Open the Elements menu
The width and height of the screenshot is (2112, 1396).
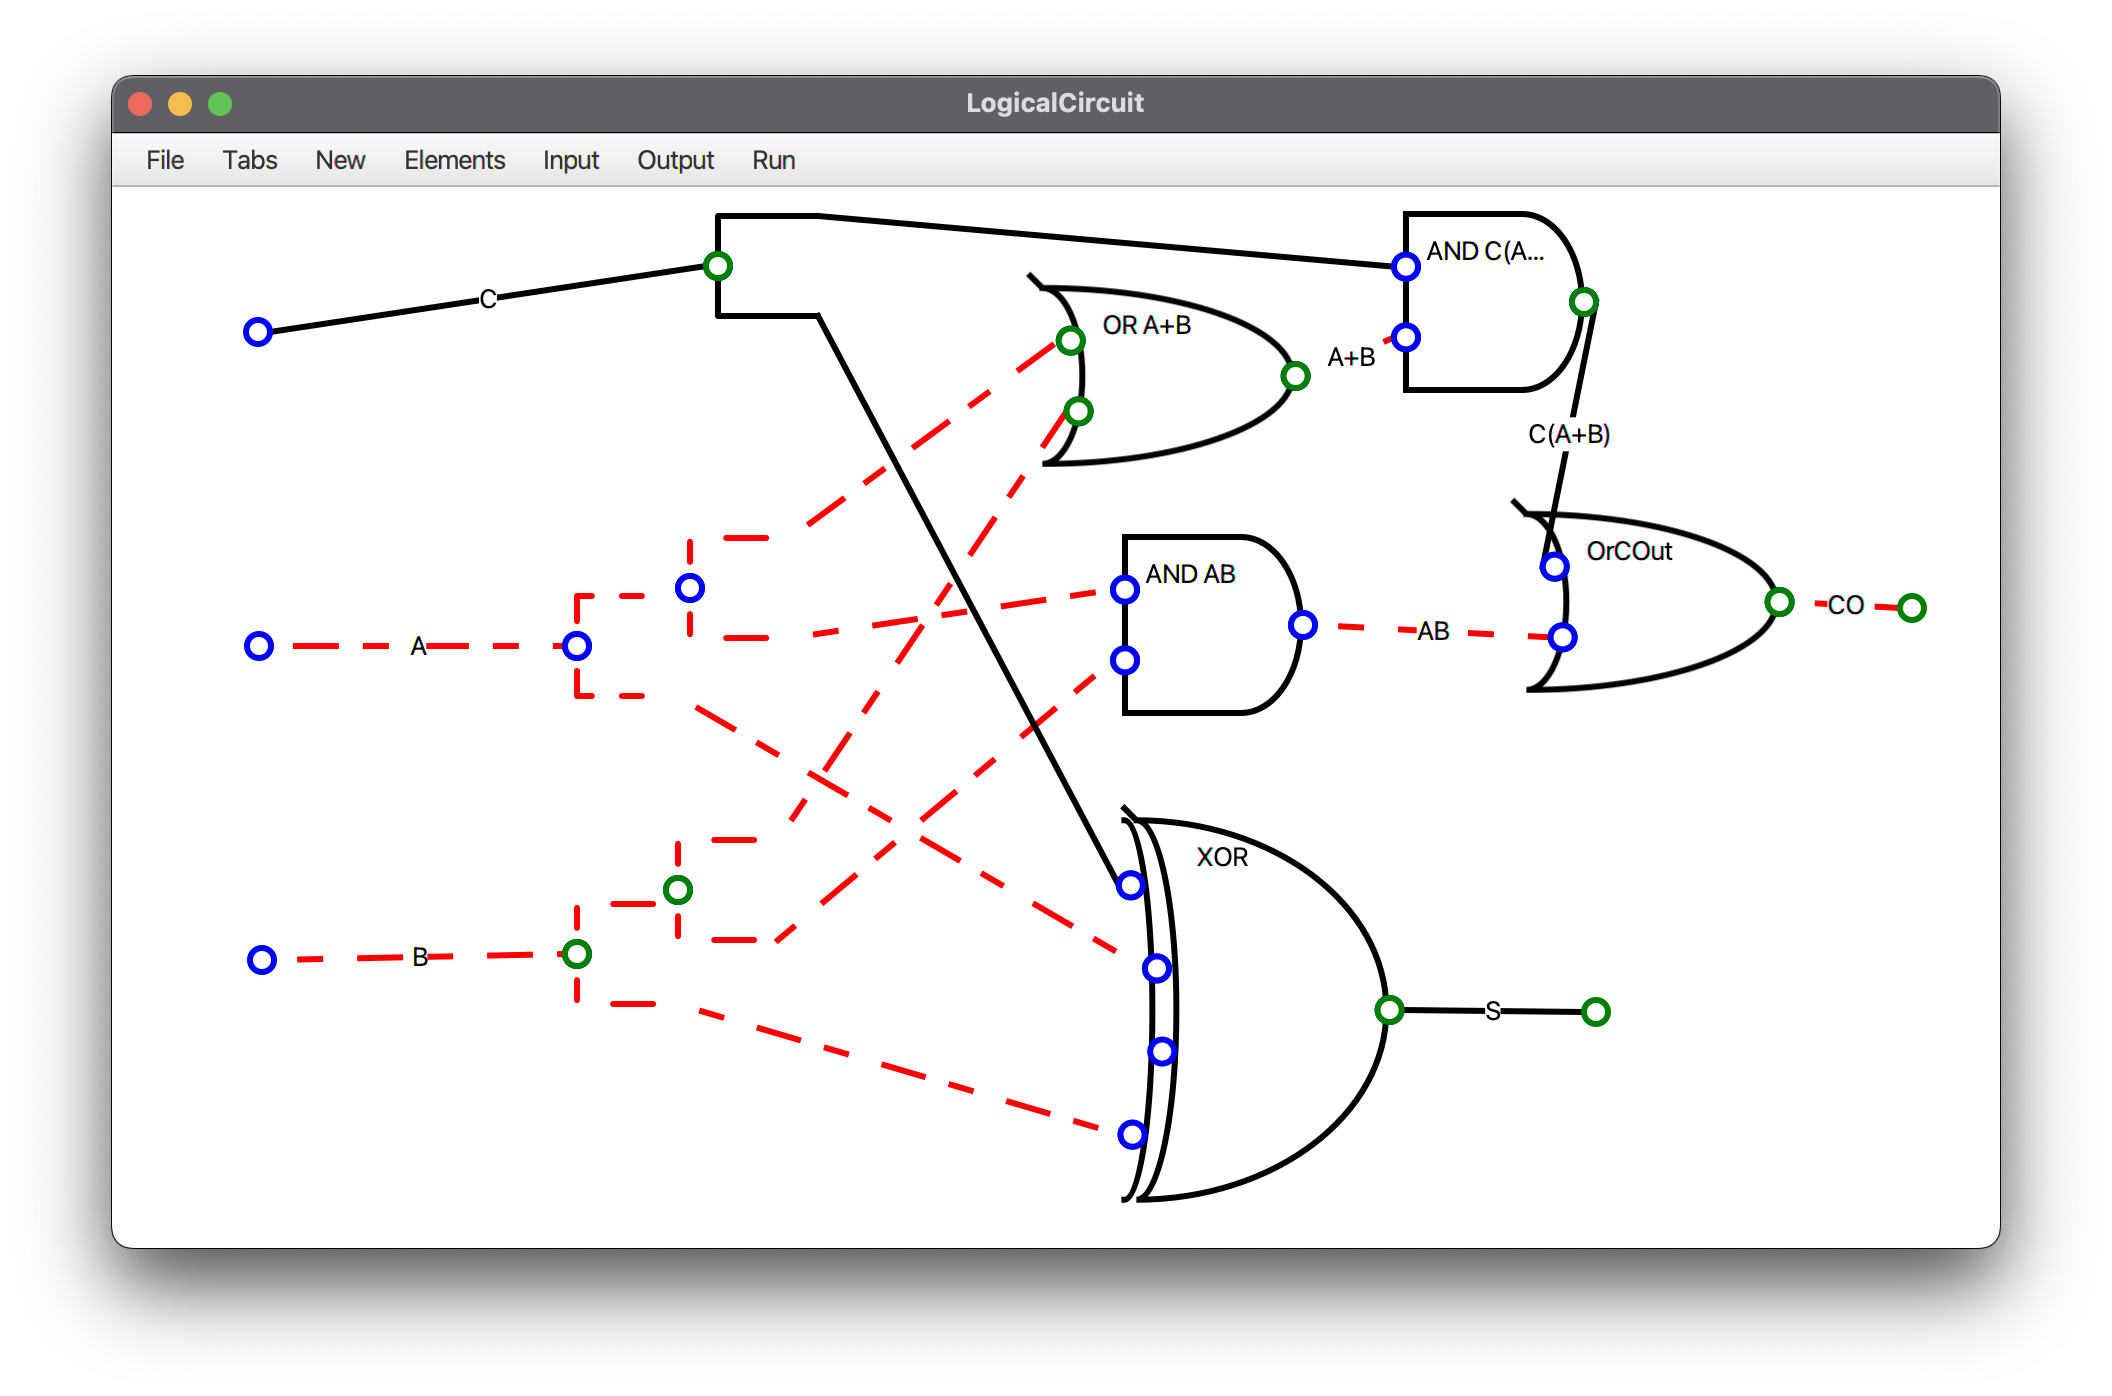point(454,160)
